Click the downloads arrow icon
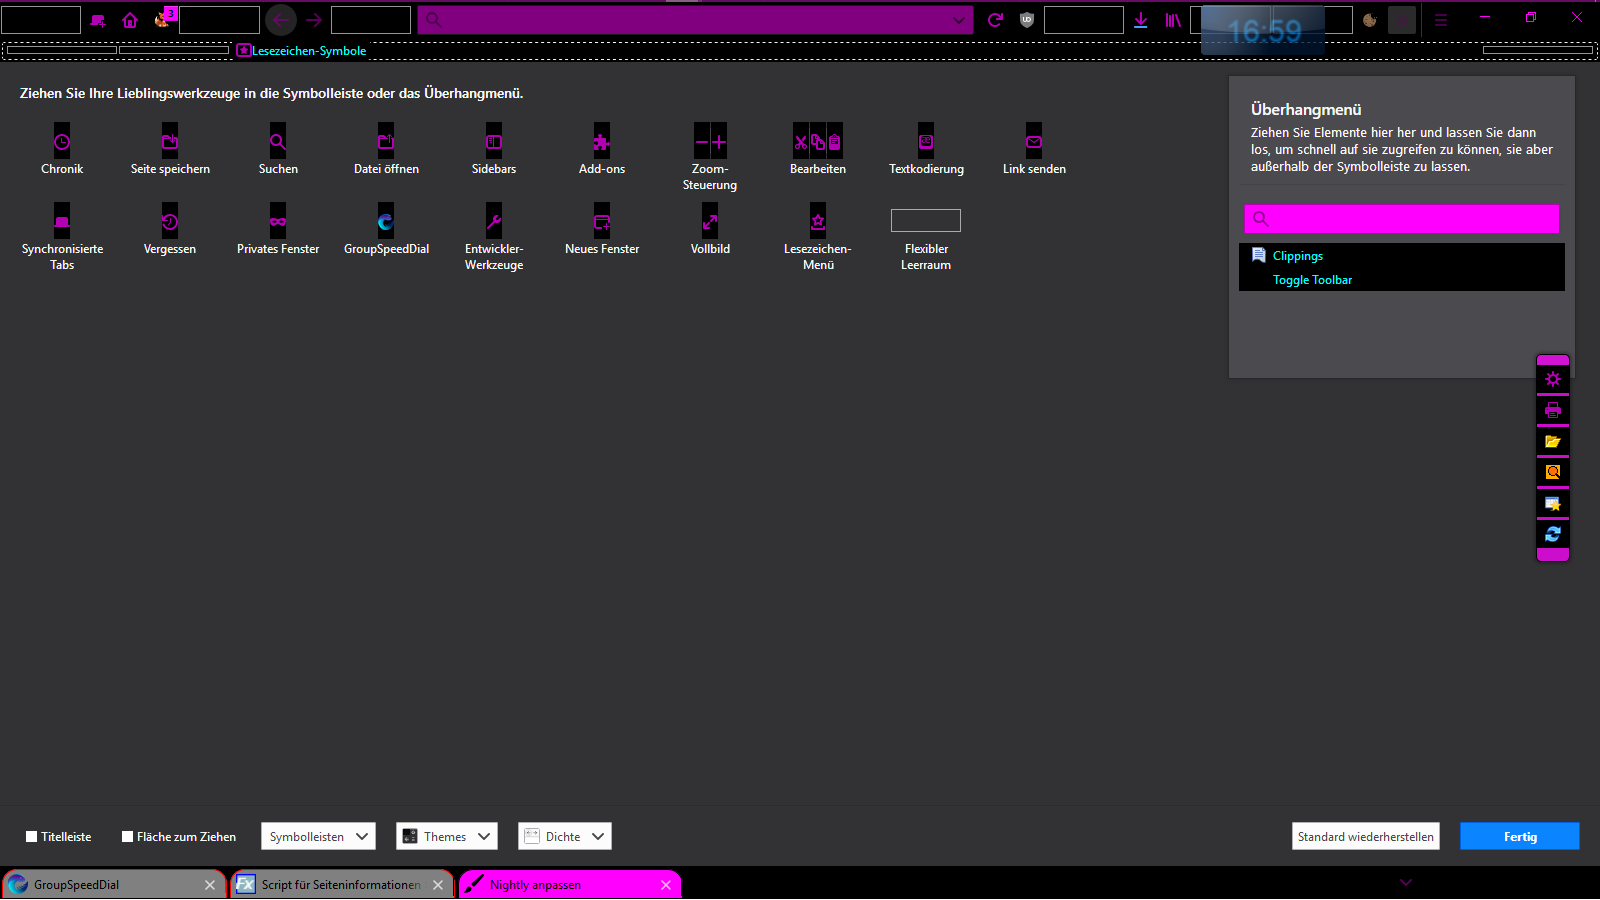The image size is (1600, 900). [1141, 20]
